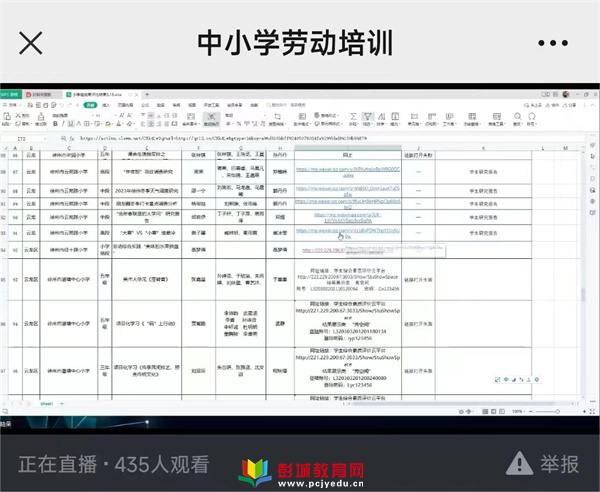Viewport: 600px width, 492px height.
Task: Switch to the 插入 Insert tab
Action: 106,105
